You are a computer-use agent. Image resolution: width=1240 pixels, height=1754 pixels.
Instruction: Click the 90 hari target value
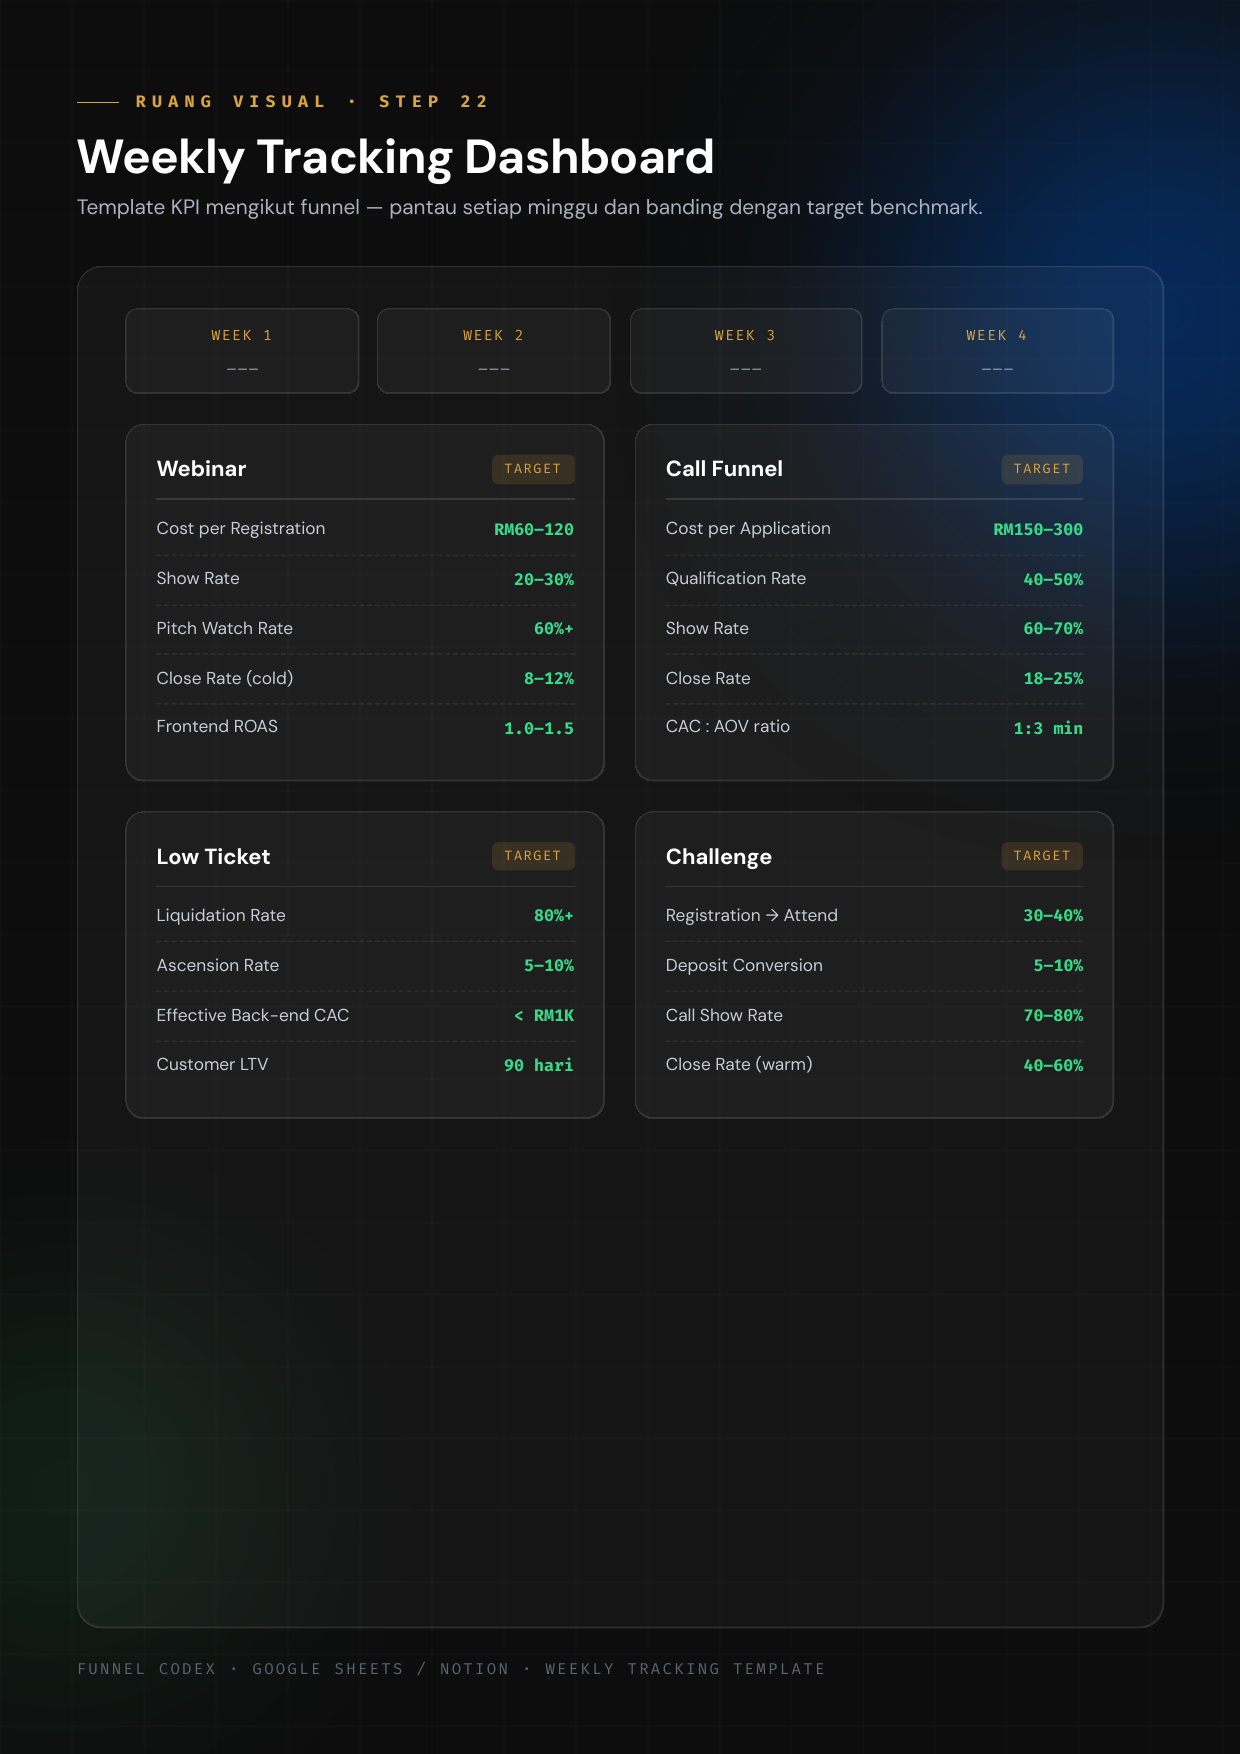tap(539, 1066)
